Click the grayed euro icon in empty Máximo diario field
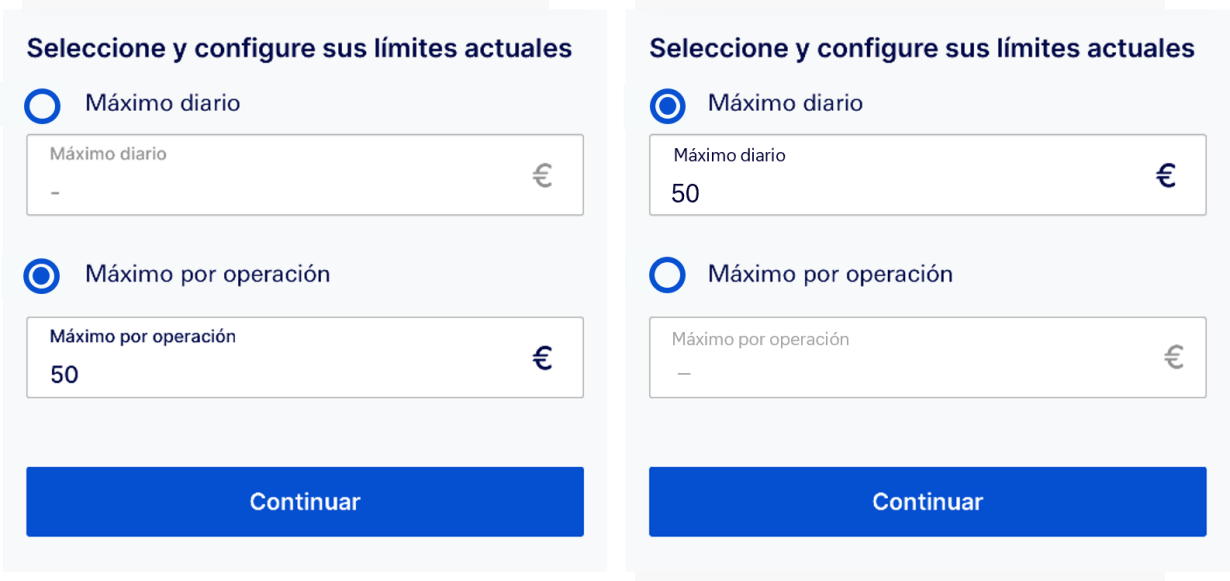 (x=542, y=176)
